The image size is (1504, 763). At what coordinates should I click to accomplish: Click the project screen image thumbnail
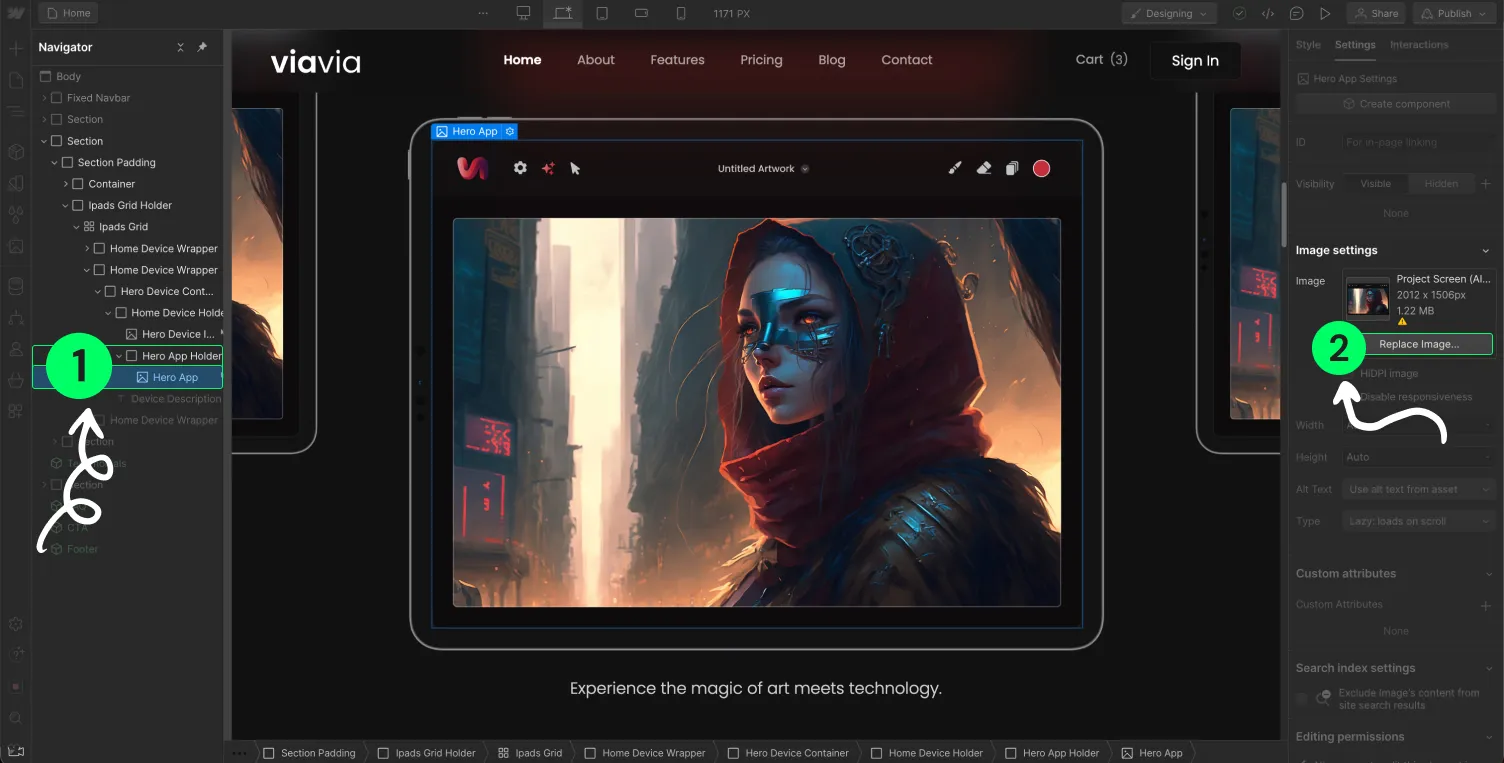pos(1367,299)
